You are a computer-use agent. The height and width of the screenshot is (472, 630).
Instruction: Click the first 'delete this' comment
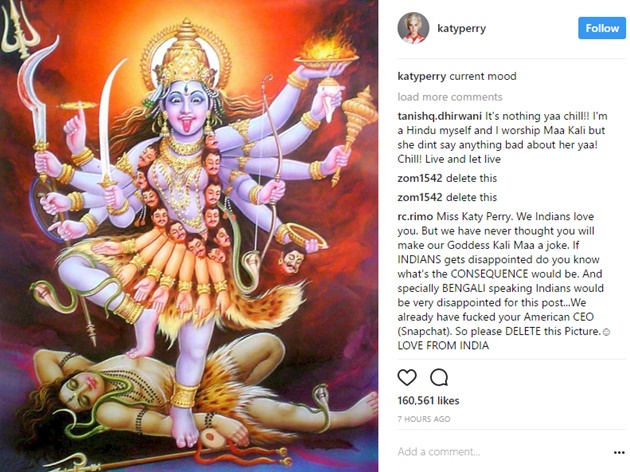tap(471, 178)
